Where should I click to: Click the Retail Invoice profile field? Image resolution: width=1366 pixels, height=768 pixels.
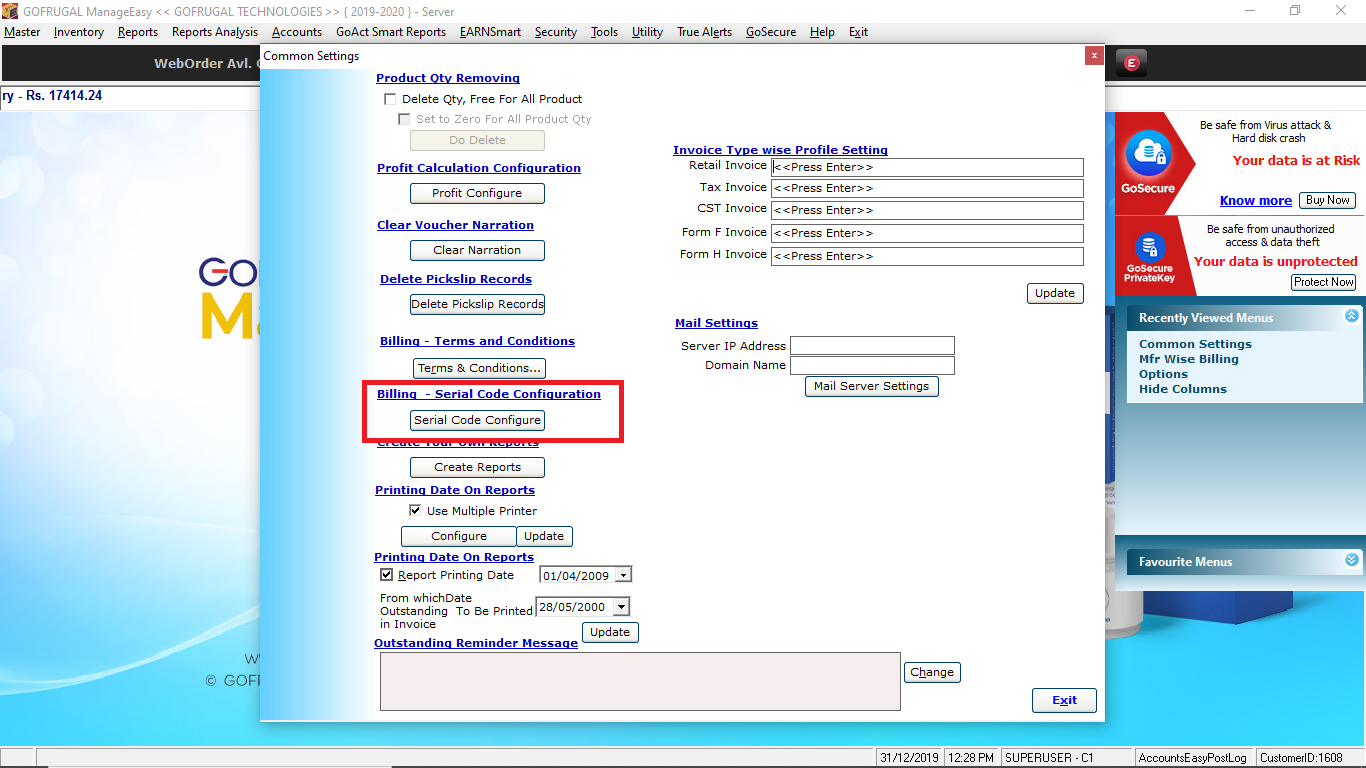tap(927, 167)
